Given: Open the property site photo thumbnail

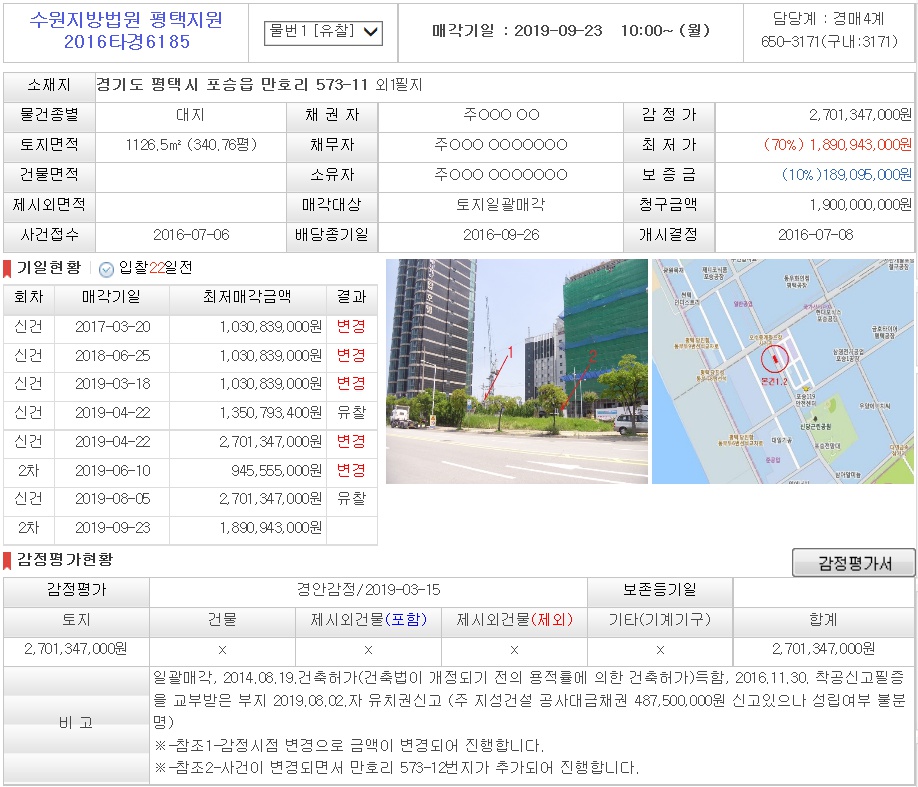Looking at the screenshot, I should [517, 371].
